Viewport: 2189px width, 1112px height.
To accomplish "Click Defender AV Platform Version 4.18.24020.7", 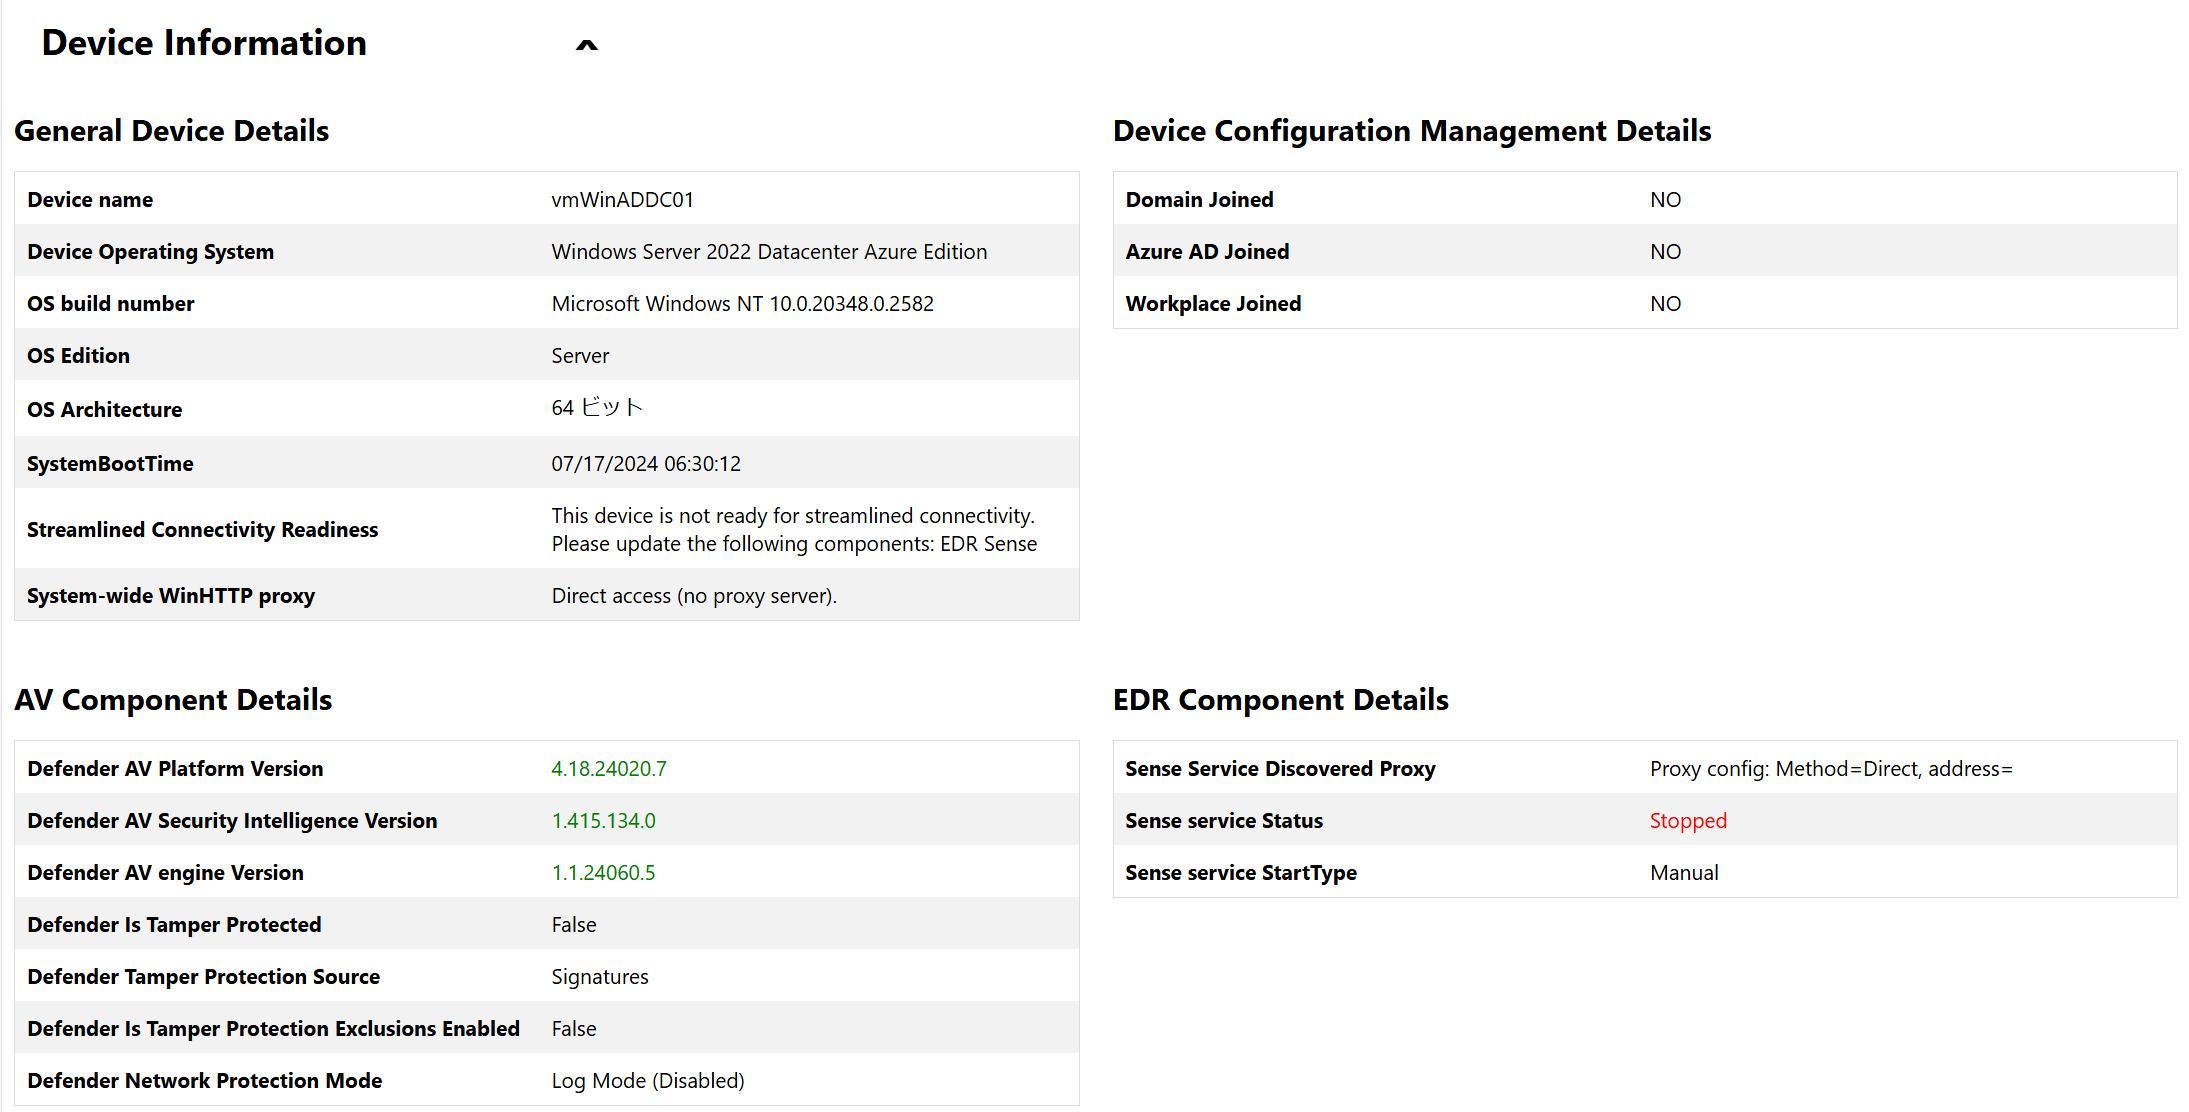I will [608, 769].
